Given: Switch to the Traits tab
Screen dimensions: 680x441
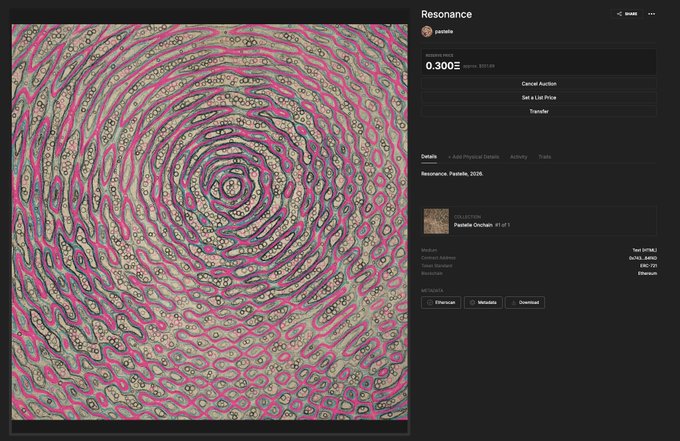Looking at the screenshot, I should pos(544,157).
